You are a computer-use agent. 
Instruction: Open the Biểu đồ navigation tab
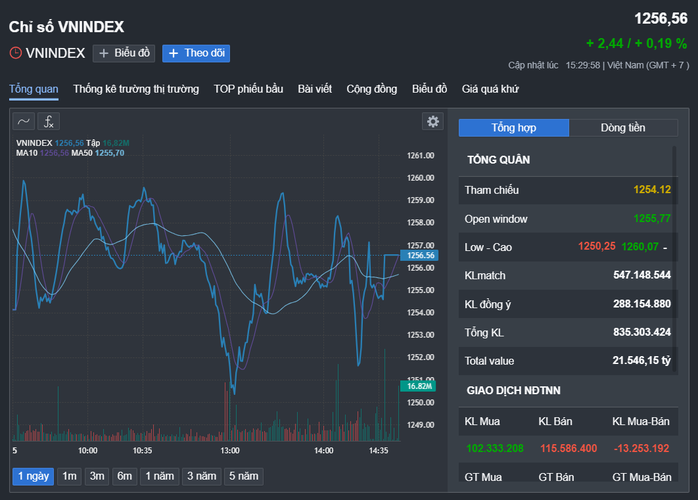click(x=430, y=89)
